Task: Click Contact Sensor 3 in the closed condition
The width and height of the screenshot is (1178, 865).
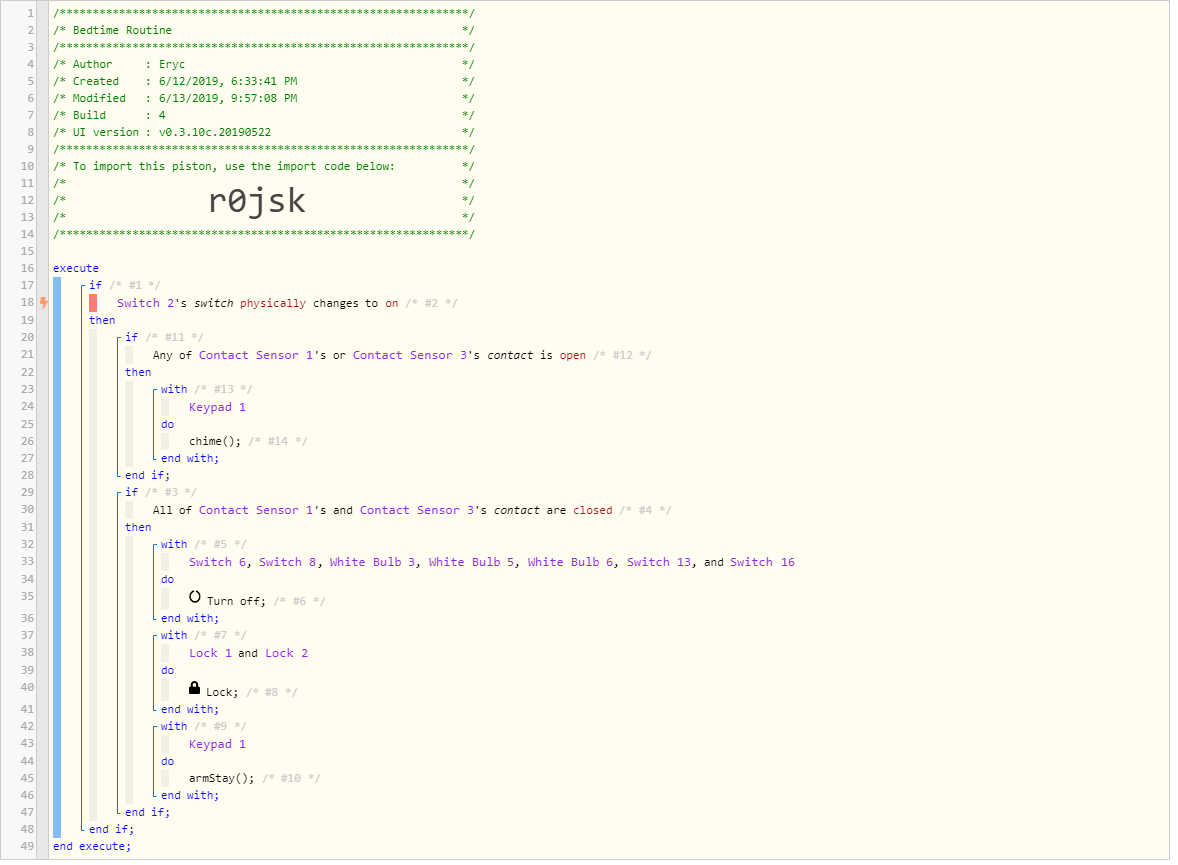Action: 417,510
